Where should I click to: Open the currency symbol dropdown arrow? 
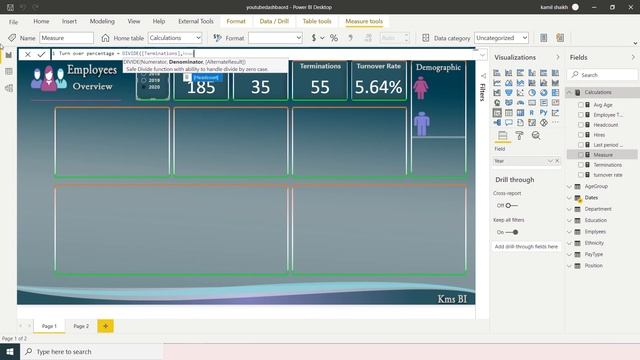tap(322, 38)
